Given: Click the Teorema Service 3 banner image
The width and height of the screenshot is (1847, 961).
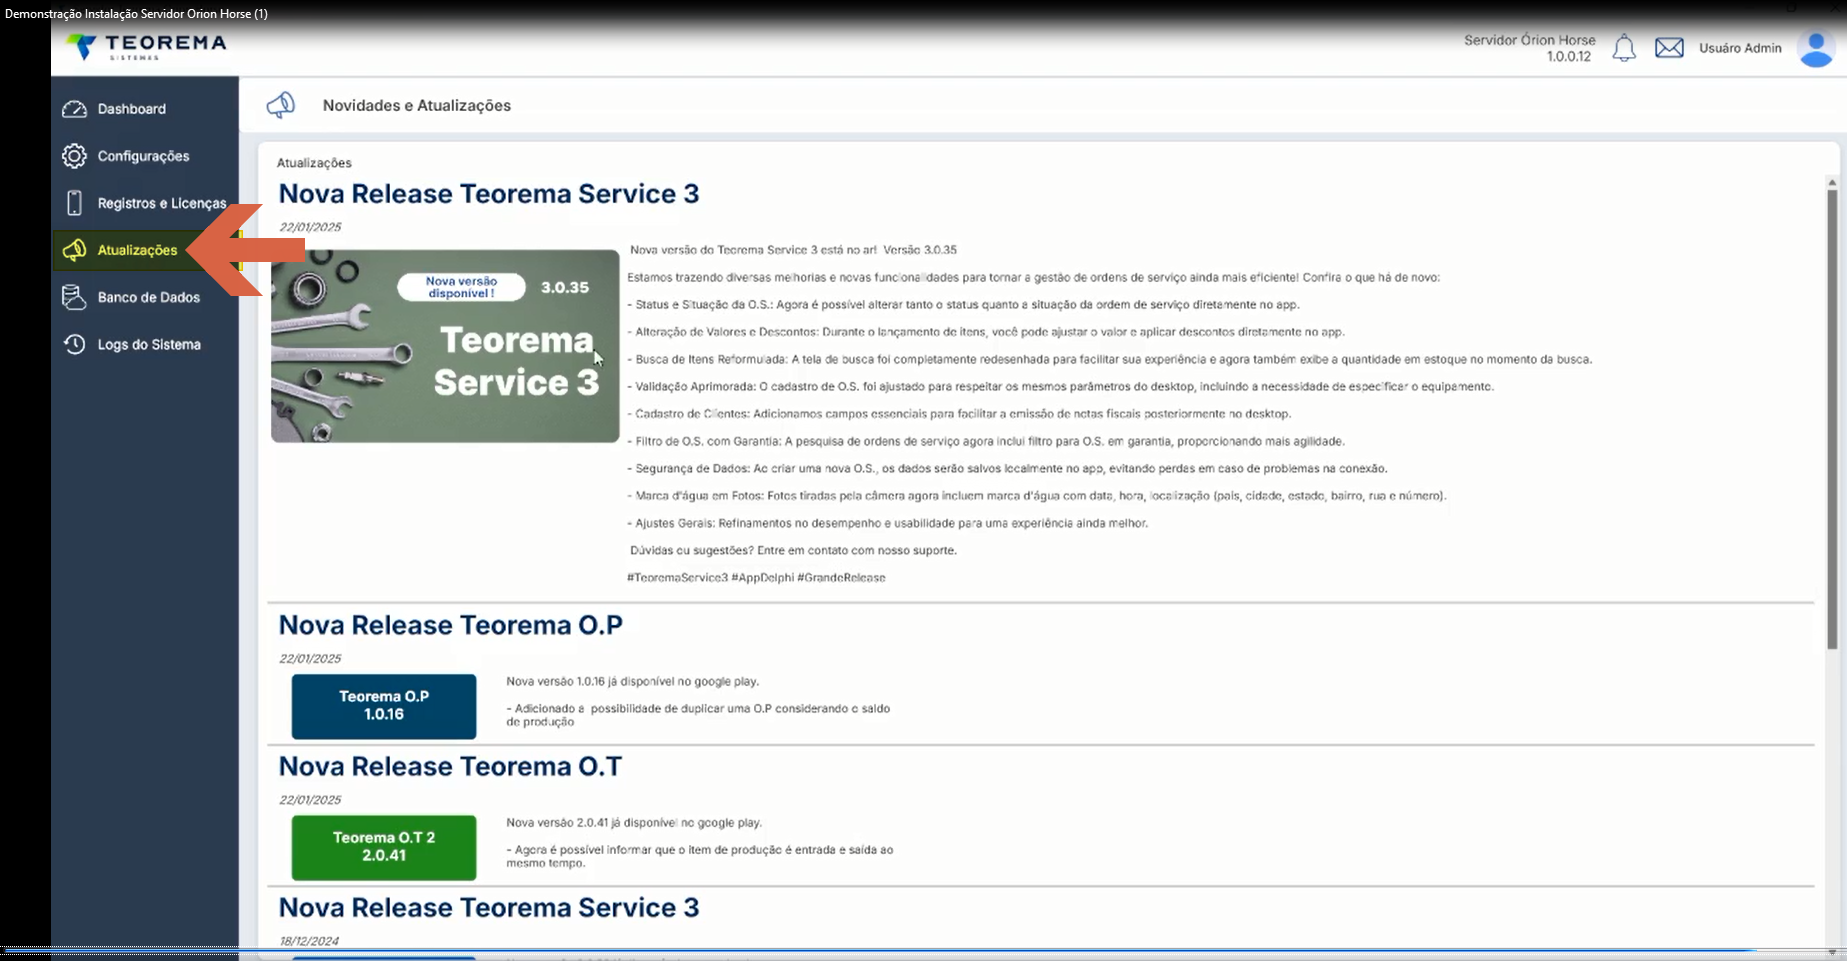Looking at the screenshot, I should click(445, 346).
